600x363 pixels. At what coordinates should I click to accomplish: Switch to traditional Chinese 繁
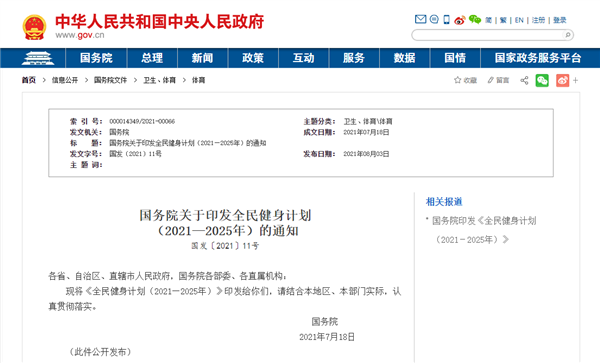tap(503, 20)
